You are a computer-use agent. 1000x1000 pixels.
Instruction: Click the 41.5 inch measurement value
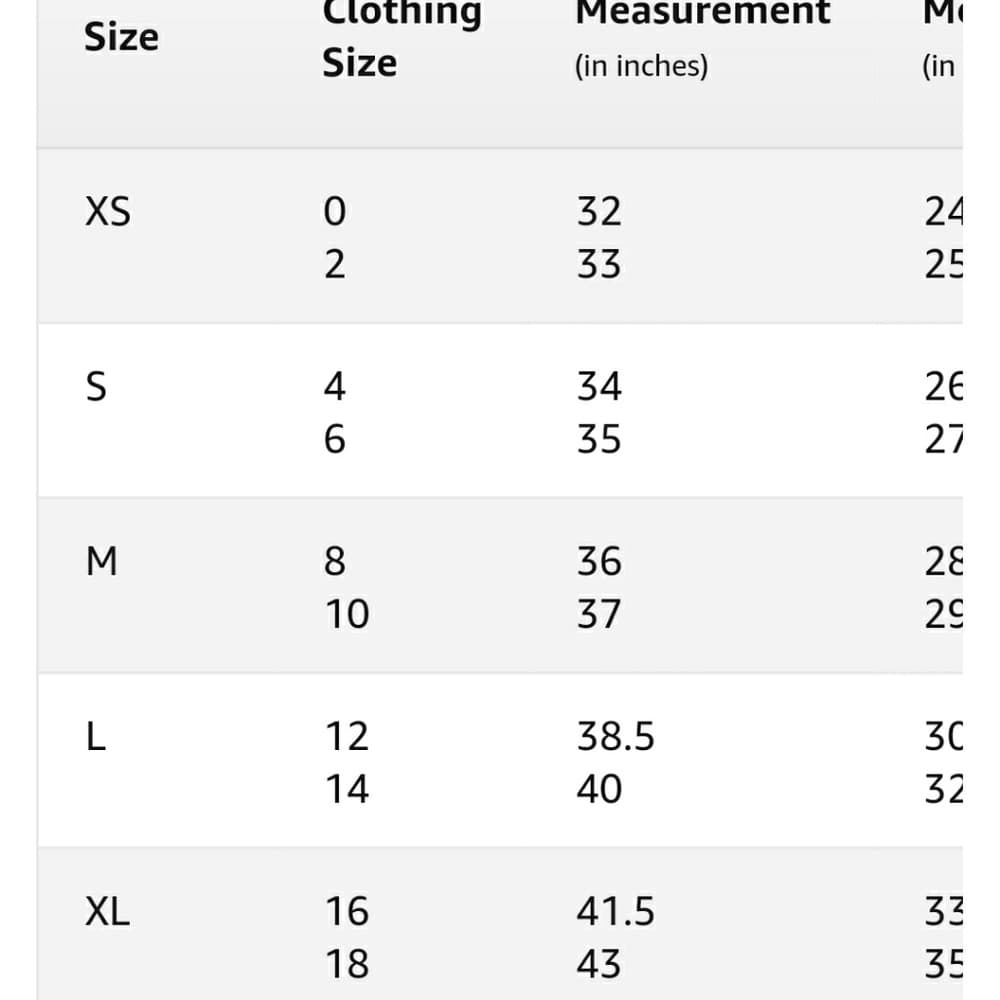coord(615,911)
